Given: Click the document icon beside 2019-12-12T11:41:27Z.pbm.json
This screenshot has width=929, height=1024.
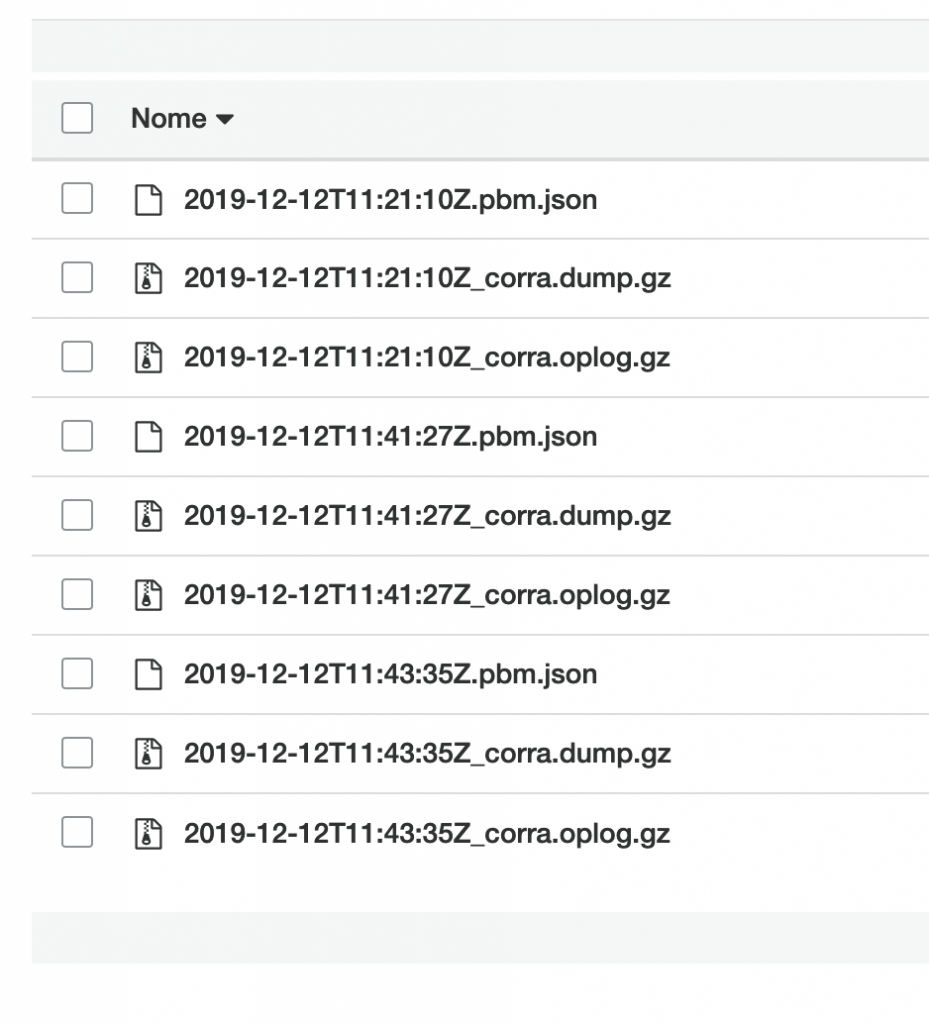Looking at the screenshot, I should [x=150, y=437].
